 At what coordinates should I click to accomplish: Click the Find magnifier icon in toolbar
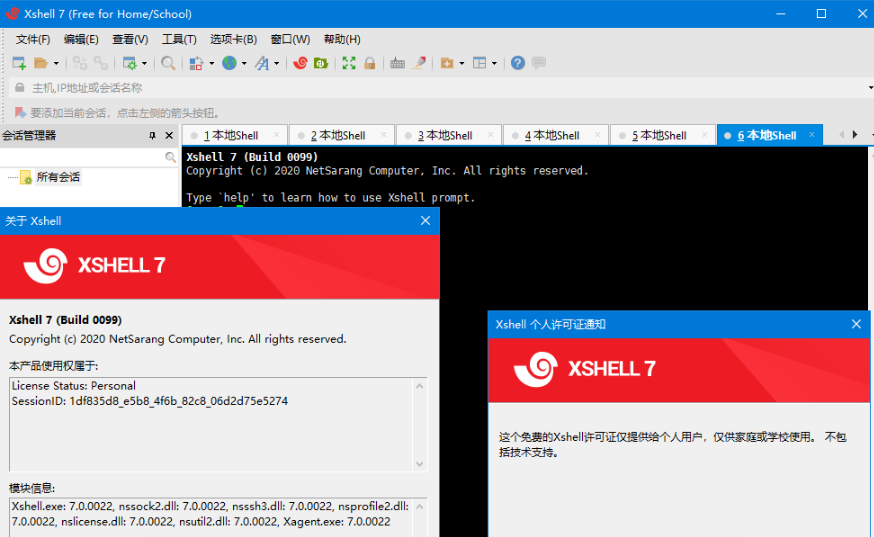[168, 63]
